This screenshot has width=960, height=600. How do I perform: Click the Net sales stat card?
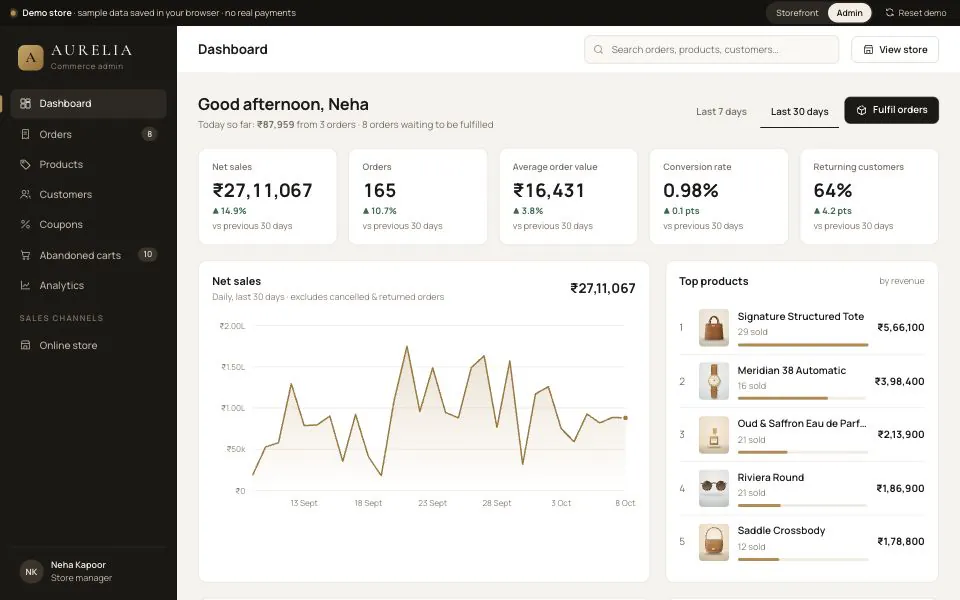(x=268, y=197)
